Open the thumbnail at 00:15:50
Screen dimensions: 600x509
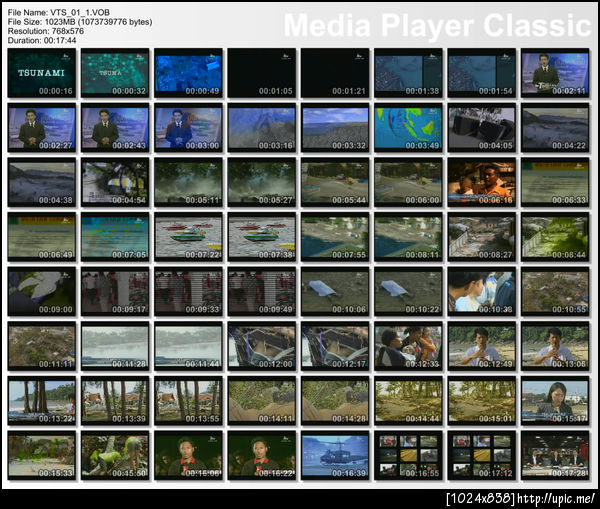[x=115, y=456]
